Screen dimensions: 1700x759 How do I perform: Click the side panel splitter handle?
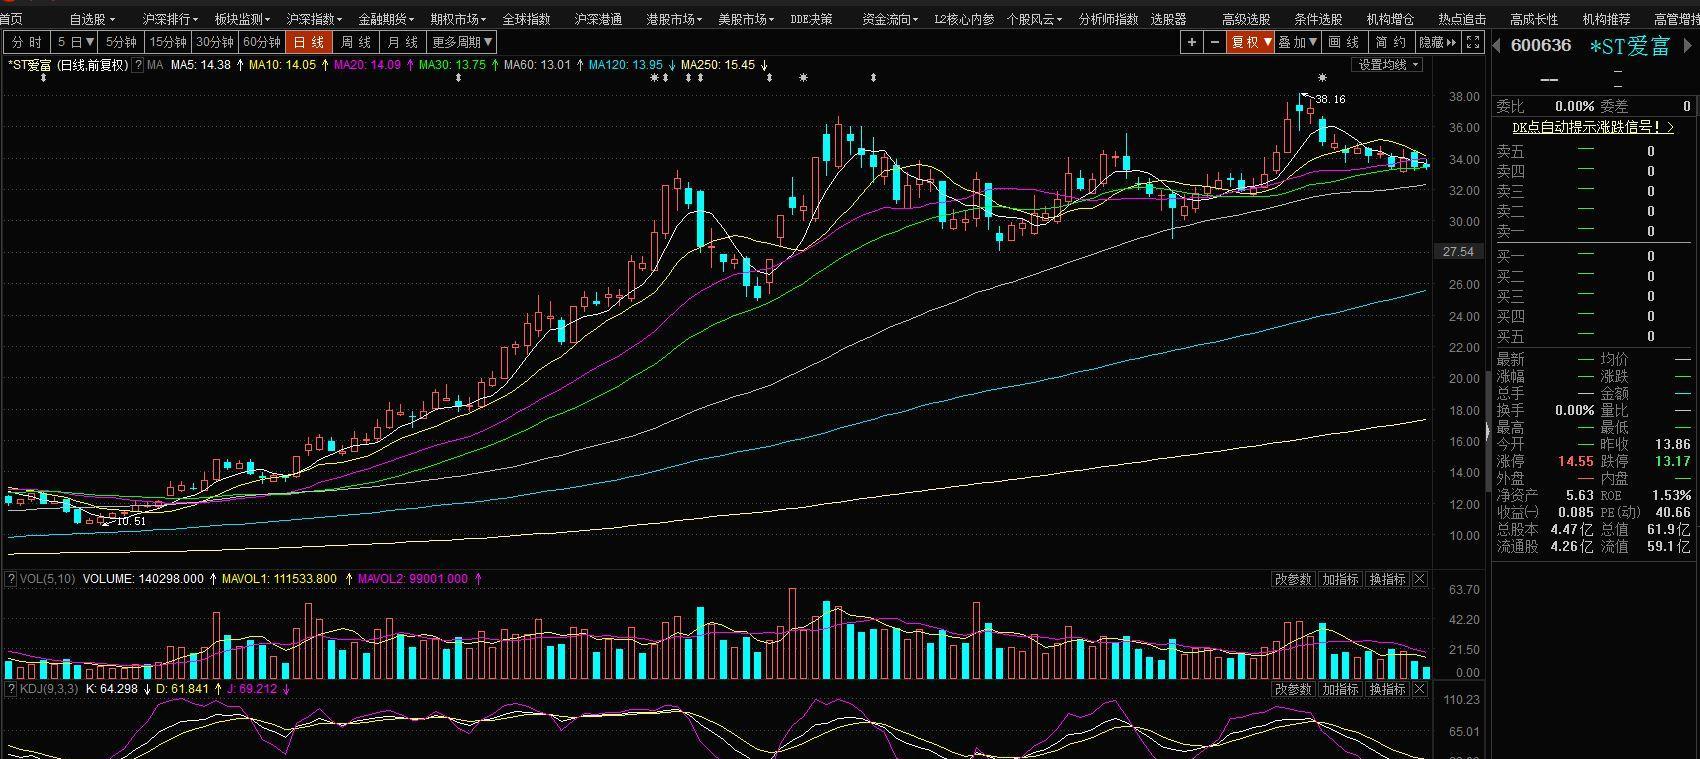(1488, 430)
